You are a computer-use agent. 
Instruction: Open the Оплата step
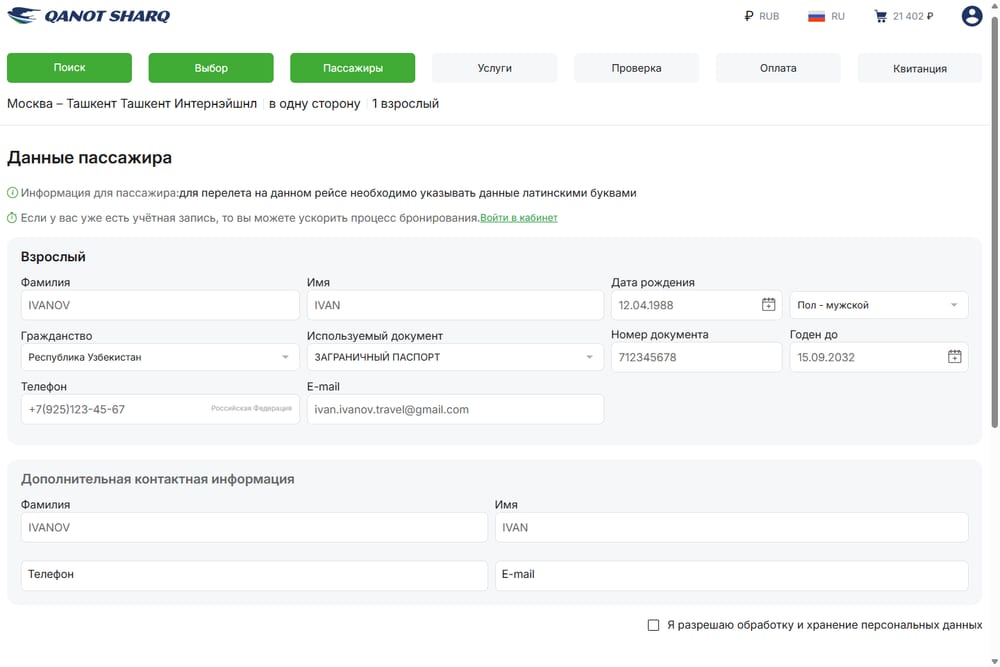click(778, 68)
